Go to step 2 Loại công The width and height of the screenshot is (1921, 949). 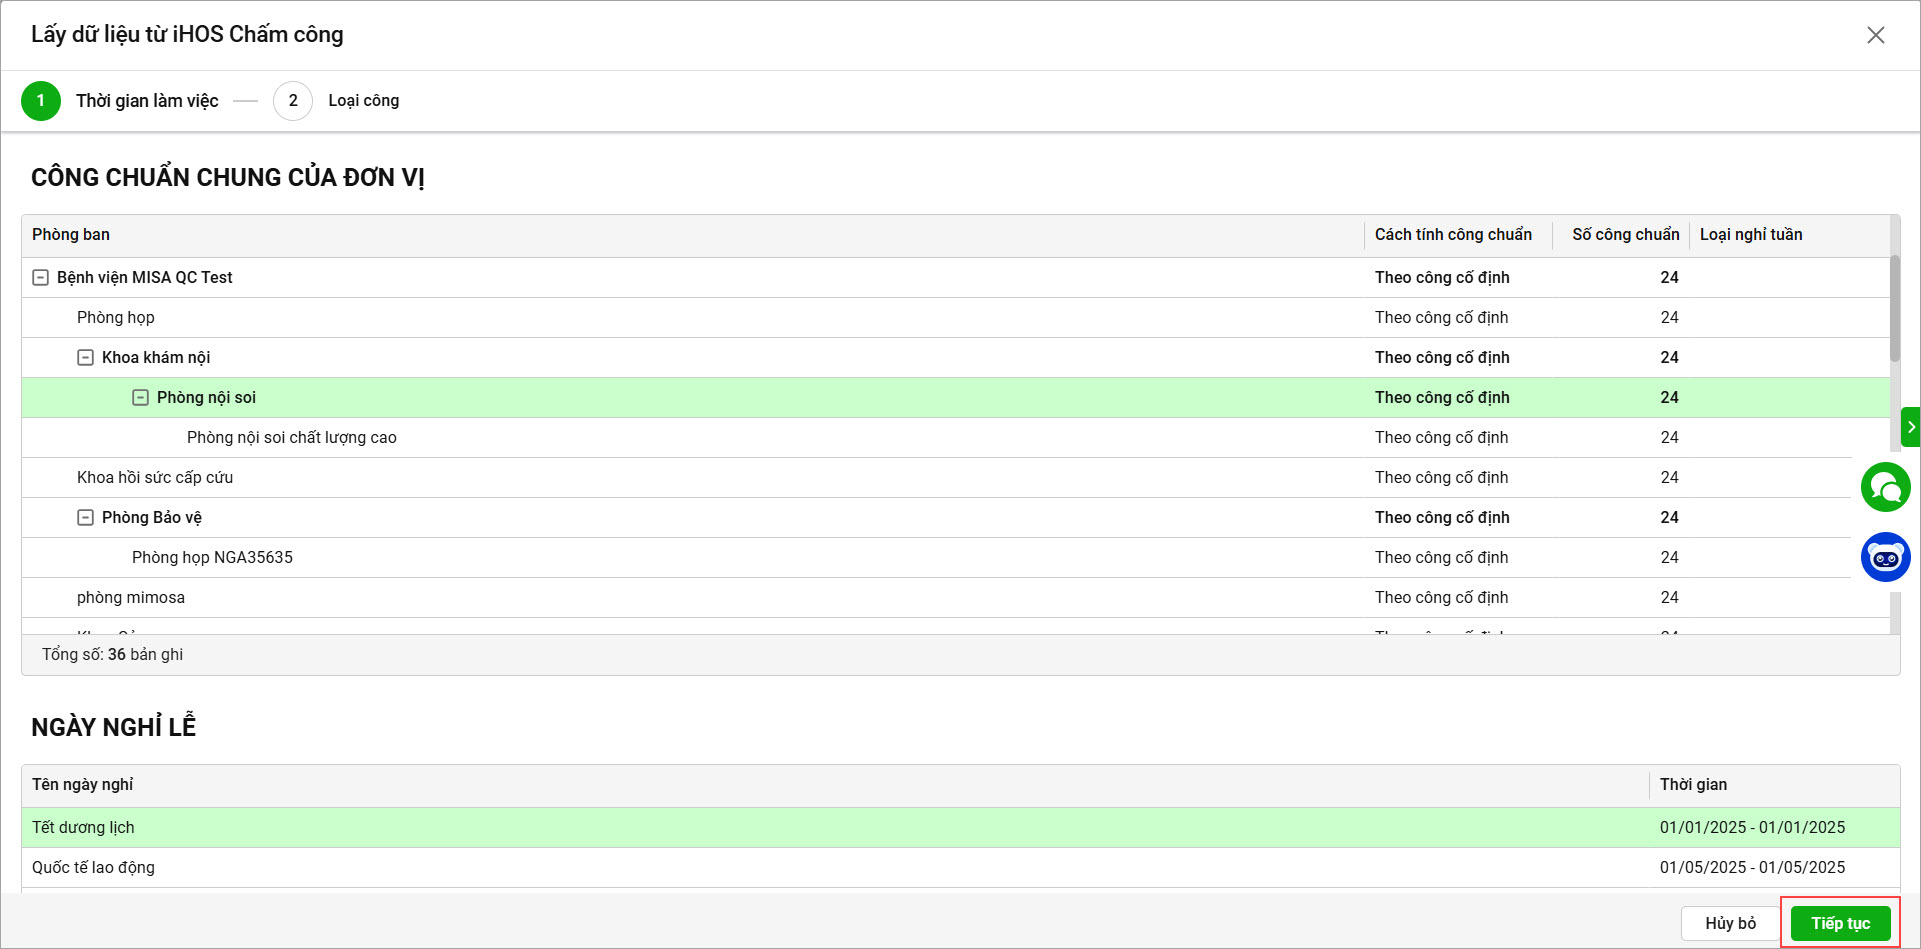pyautogui.click(x=293, y=101)
